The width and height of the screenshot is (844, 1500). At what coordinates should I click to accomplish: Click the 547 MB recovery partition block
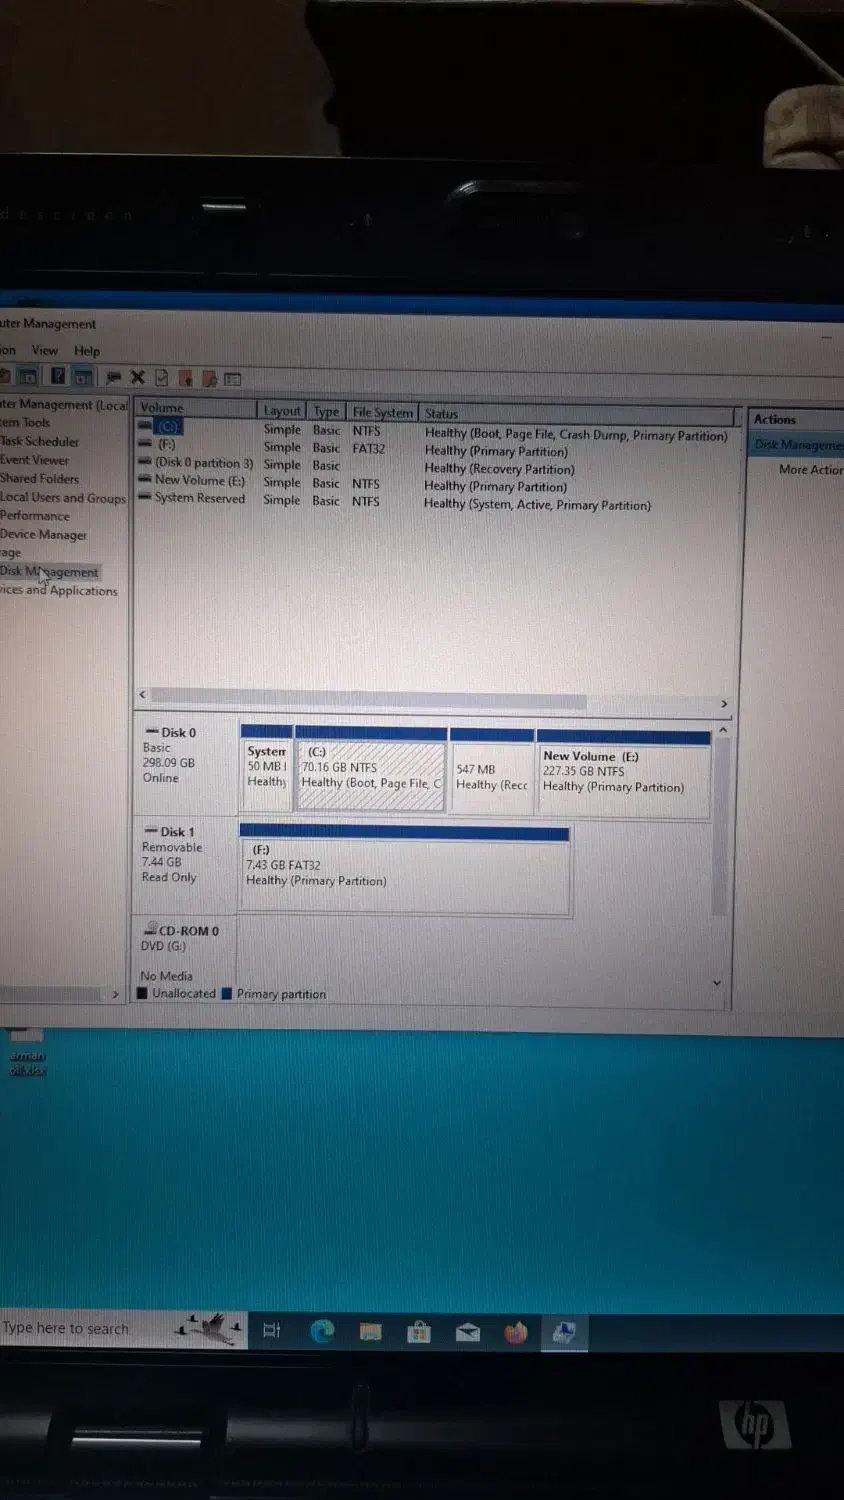(492, 770)
